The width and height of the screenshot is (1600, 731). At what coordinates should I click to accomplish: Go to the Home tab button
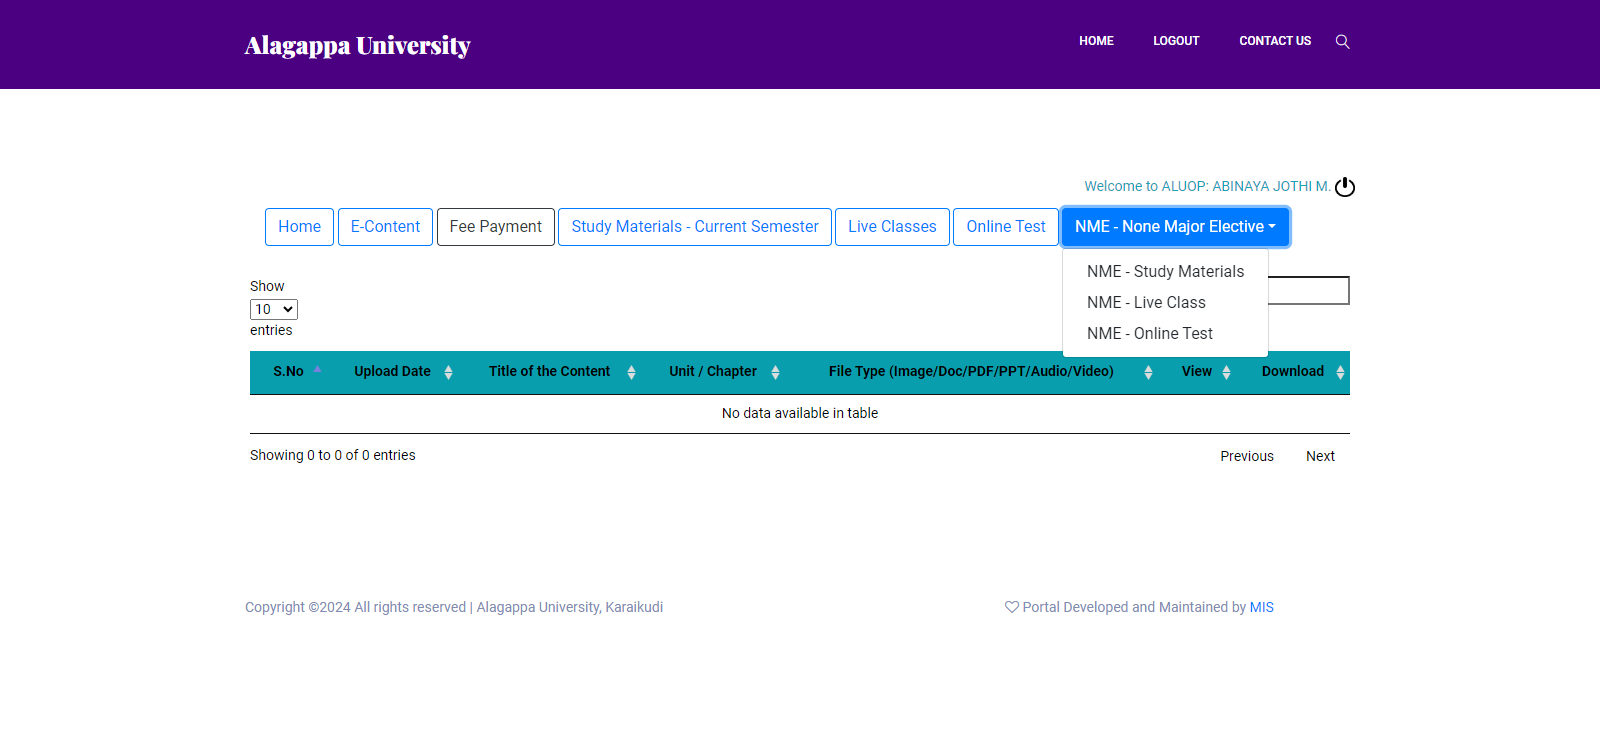[299, 227]
